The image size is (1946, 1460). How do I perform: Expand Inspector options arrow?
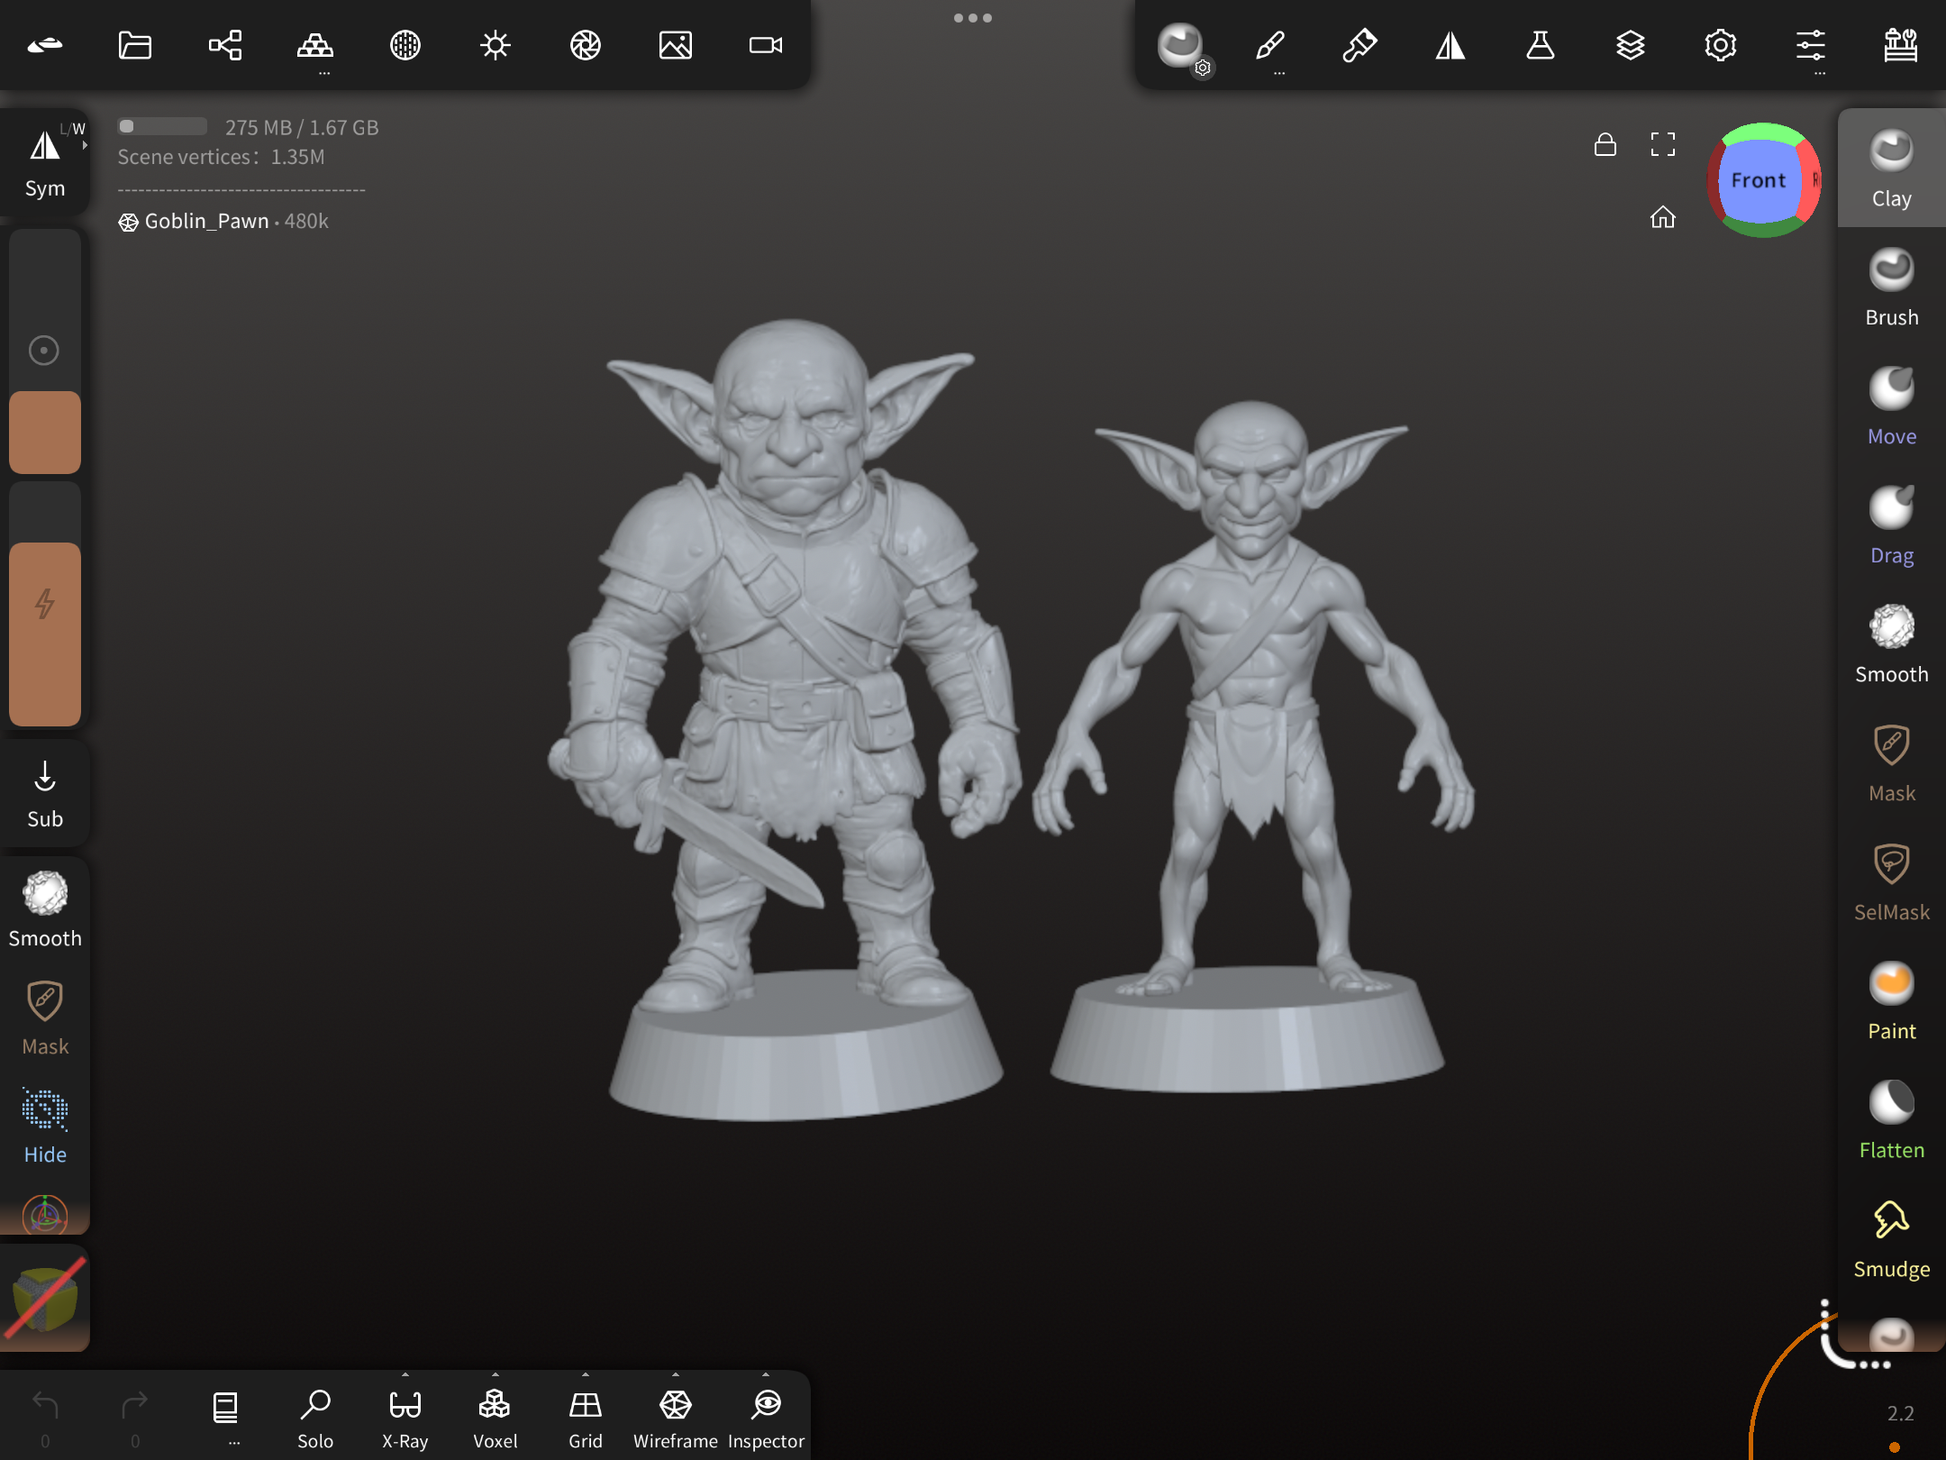(x=766, y=1375)
